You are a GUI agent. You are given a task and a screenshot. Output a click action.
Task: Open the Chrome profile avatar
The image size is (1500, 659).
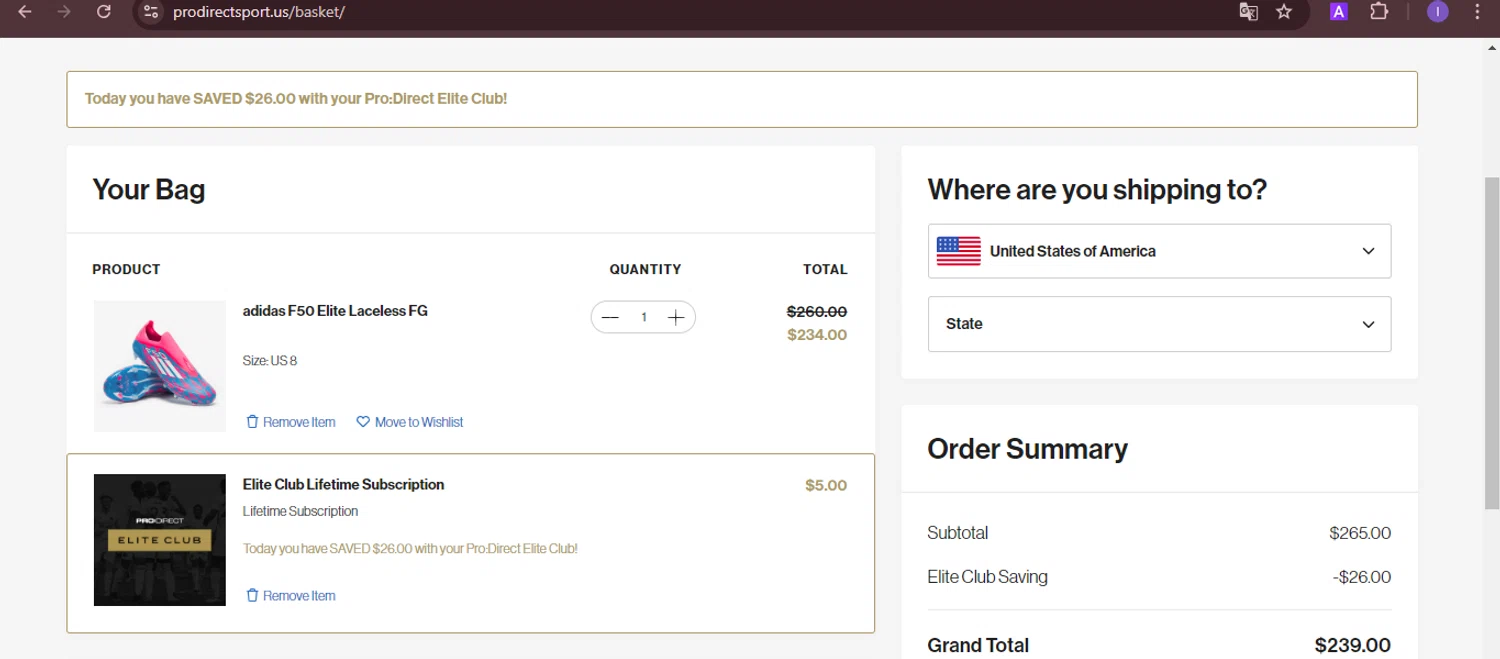point(1438,12)
